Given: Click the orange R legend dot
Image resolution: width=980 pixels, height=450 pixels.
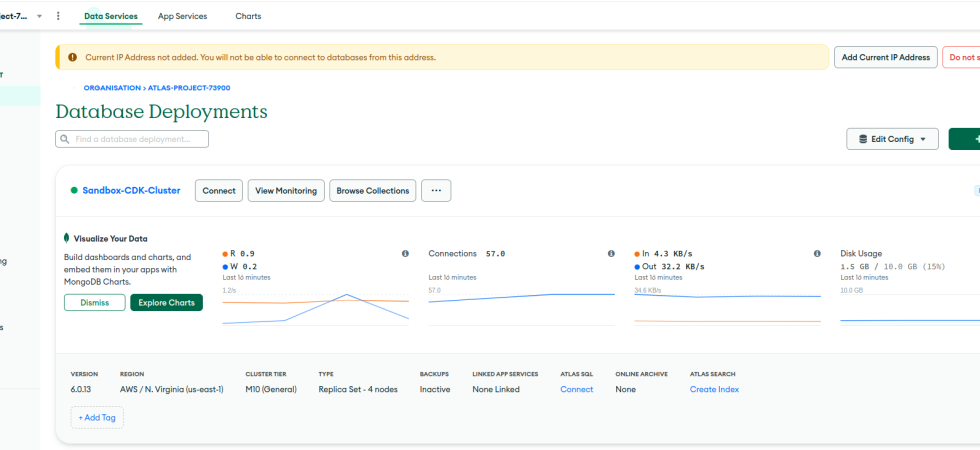Looking at the screenshot, I should [225, 254].
